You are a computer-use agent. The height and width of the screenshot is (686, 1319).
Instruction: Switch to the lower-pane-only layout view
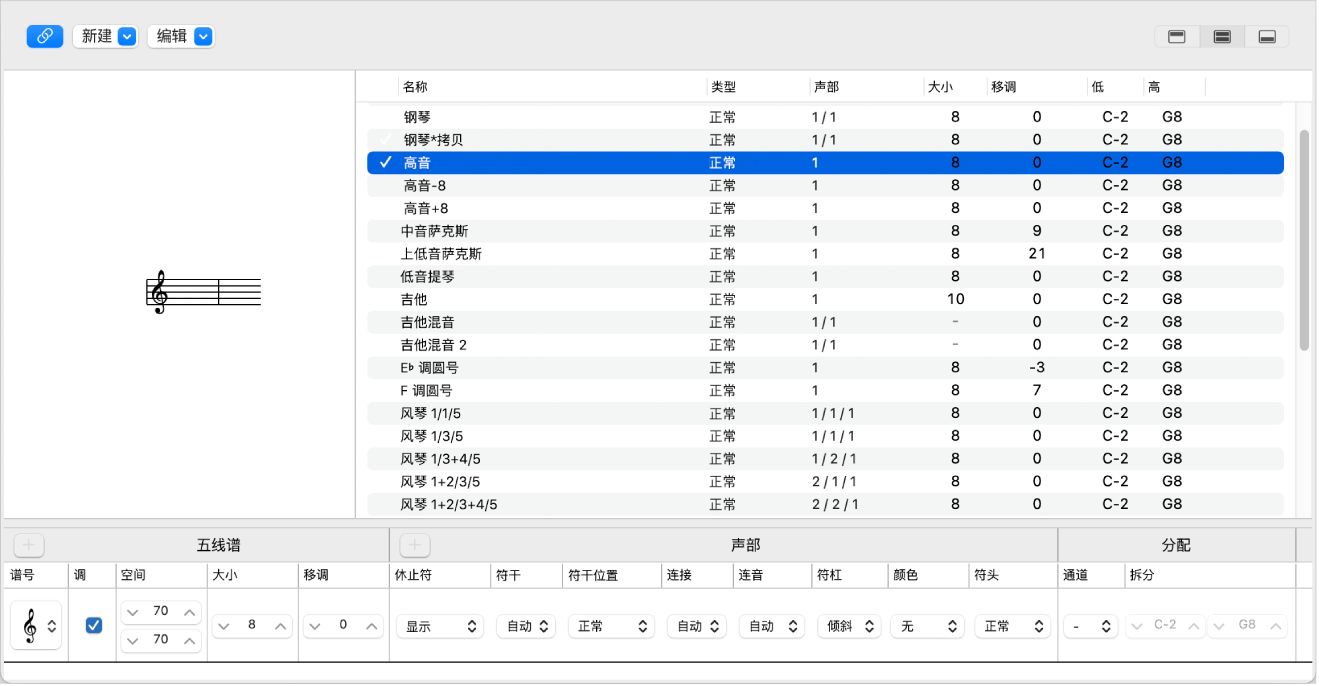pyautogui.click(x=1267, y=35)
